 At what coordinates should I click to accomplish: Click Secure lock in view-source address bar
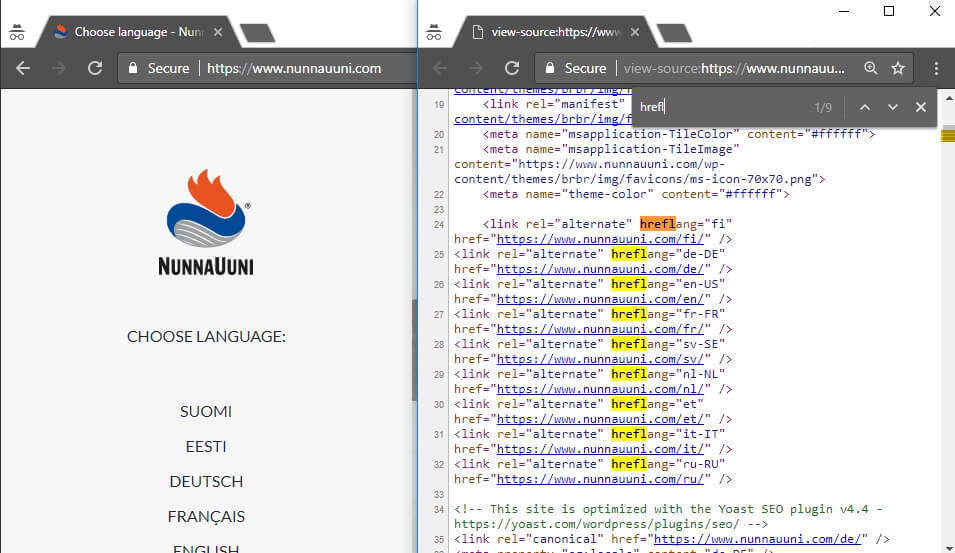click(x=549, y=68)
